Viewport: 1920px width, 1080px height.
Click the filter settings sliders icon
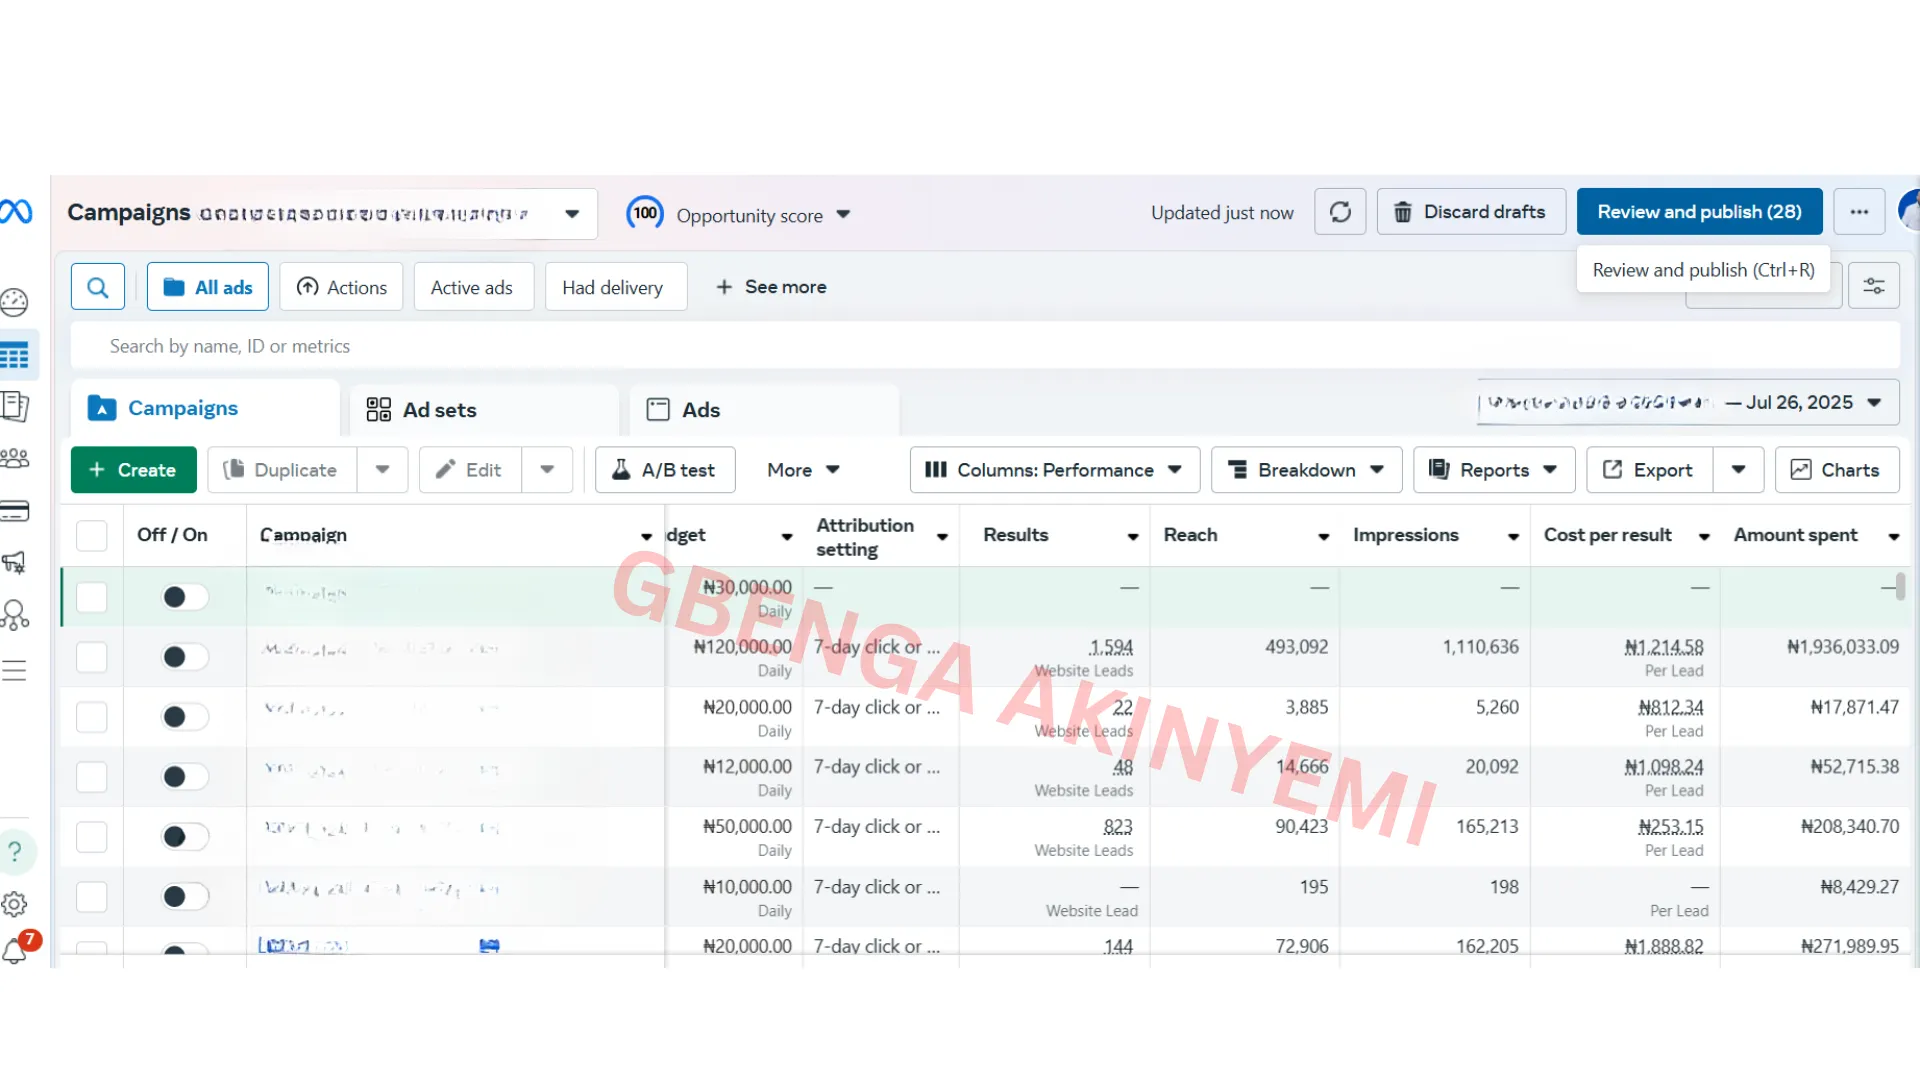(x=1873, y=287)
